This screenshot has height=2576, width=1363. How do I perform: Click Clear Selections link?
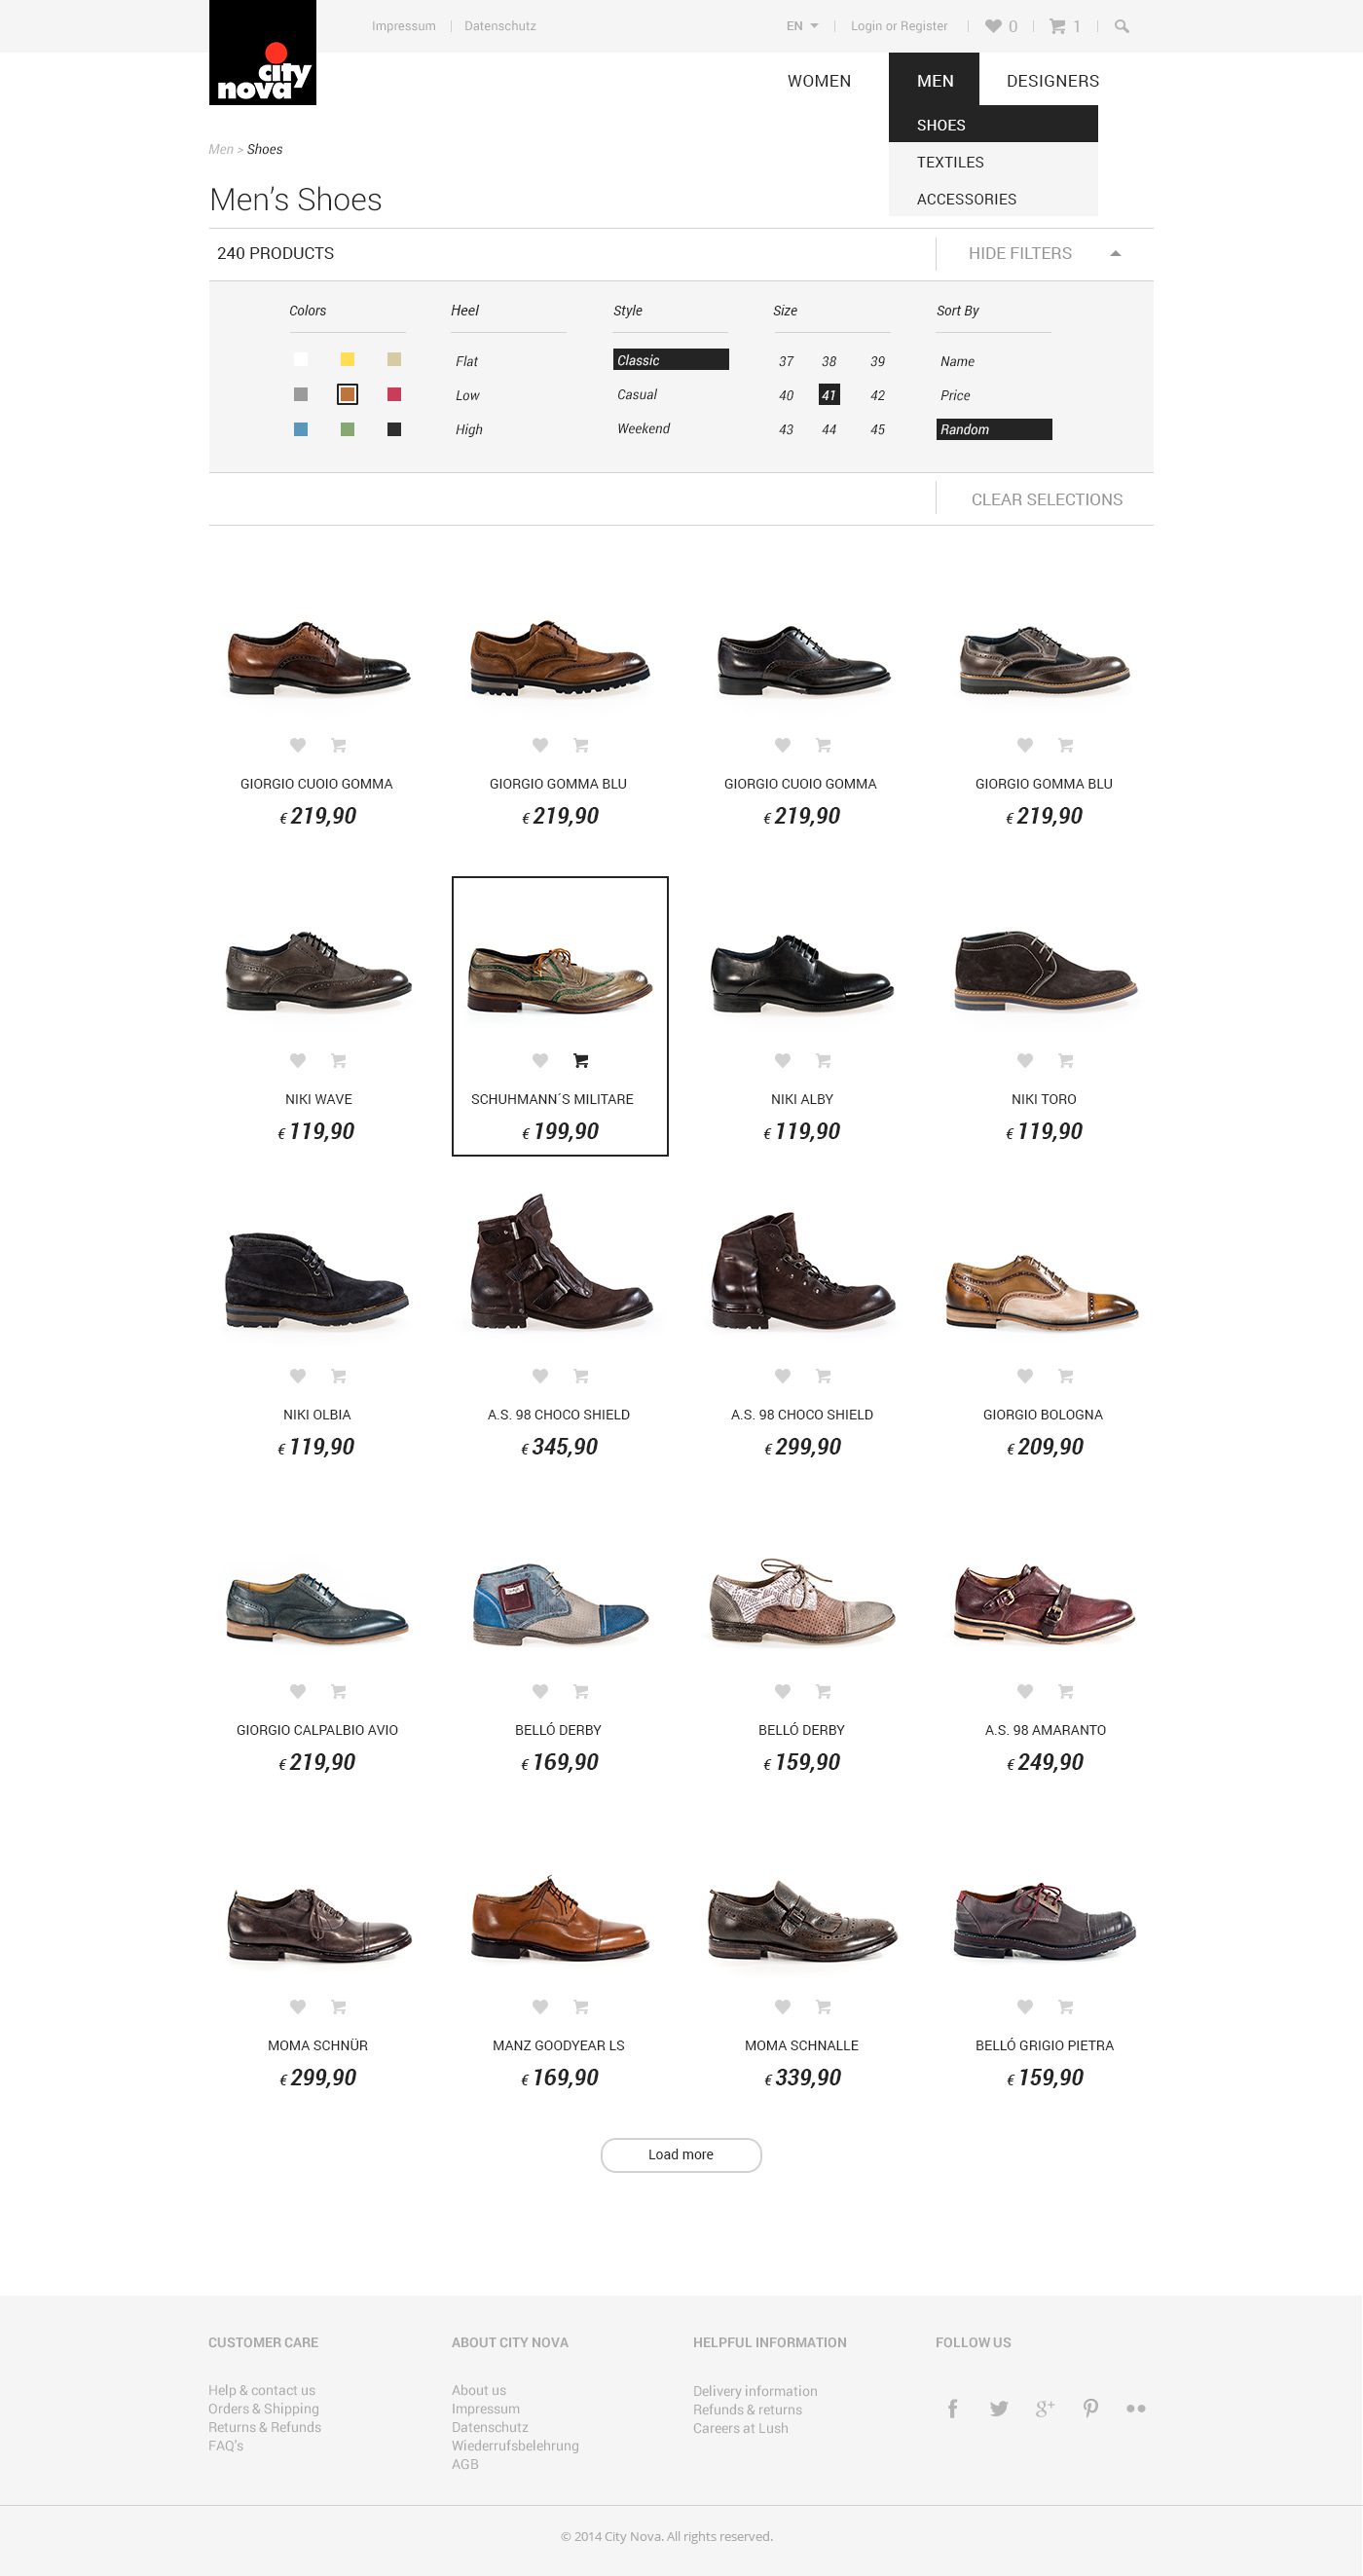coord(1046,500)
